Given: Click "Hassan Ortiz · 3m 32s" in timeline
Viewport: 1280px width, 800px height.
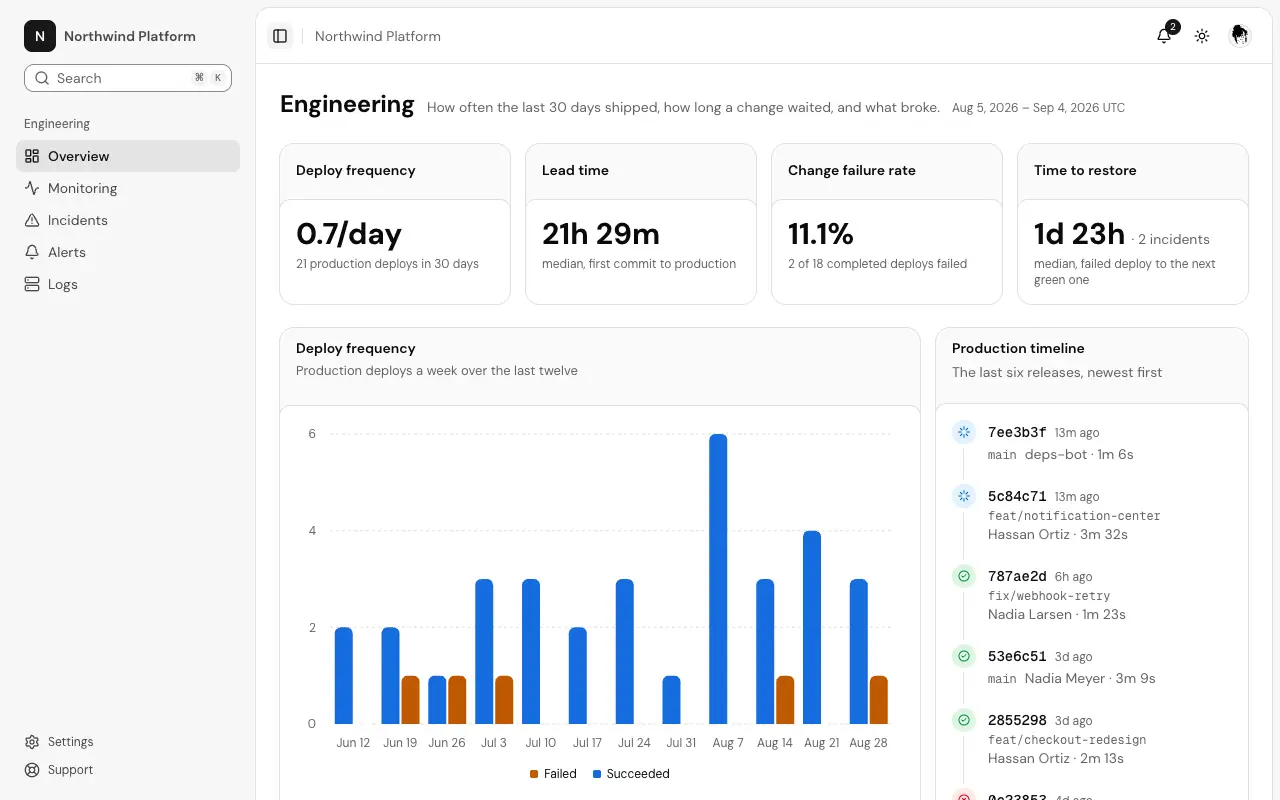Looking at the screenshot, I should pyautogui.click(x=1058, y=534).
